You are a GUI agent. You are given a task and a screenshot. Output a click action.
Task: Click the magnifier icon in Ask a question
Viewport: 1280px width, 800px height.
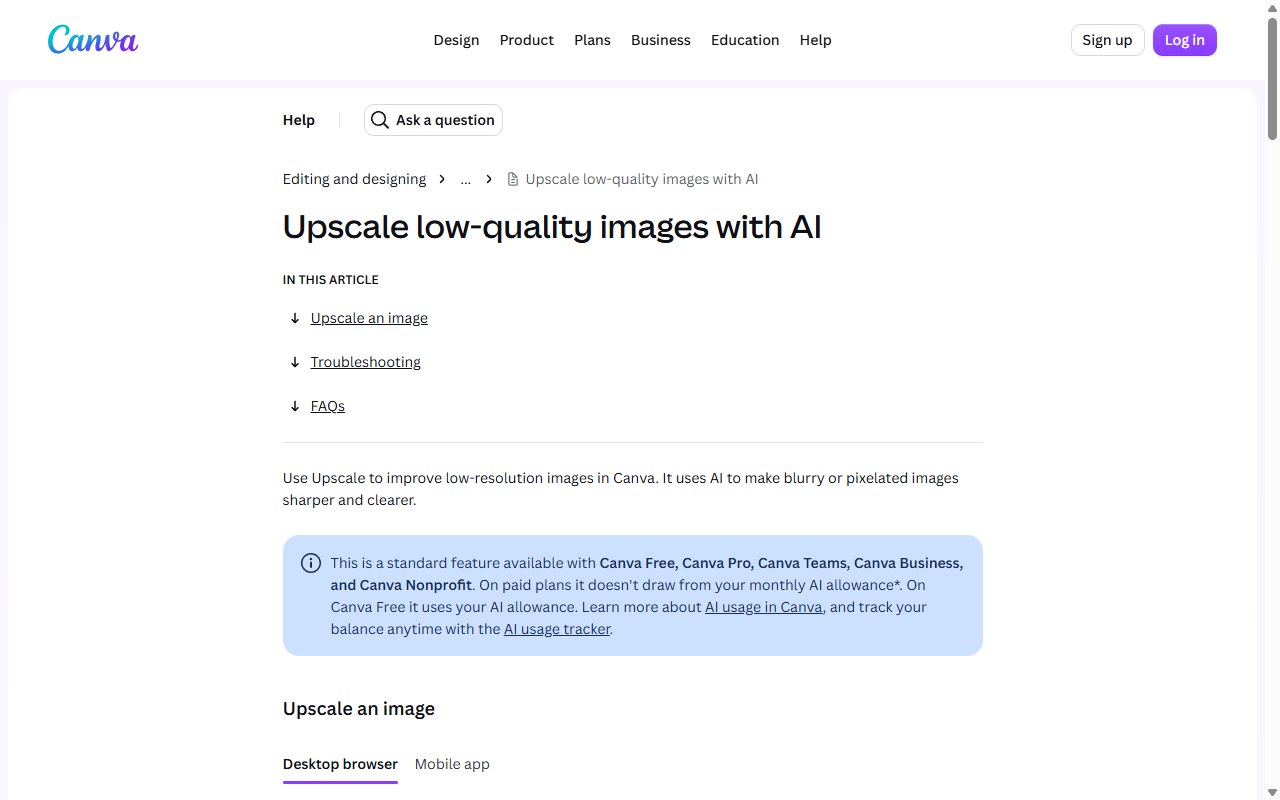[380, 120]
